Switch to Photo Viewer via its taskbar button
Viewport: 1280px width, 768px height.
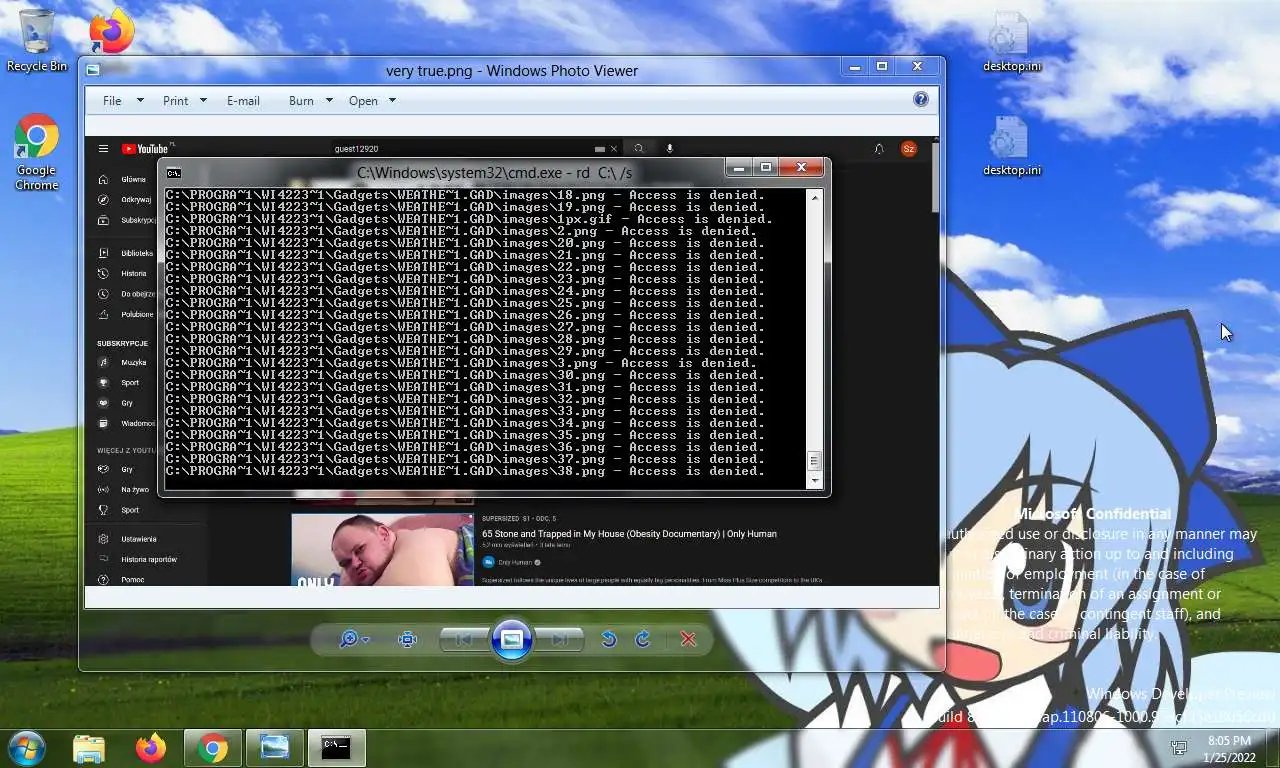tap(274, 748)
